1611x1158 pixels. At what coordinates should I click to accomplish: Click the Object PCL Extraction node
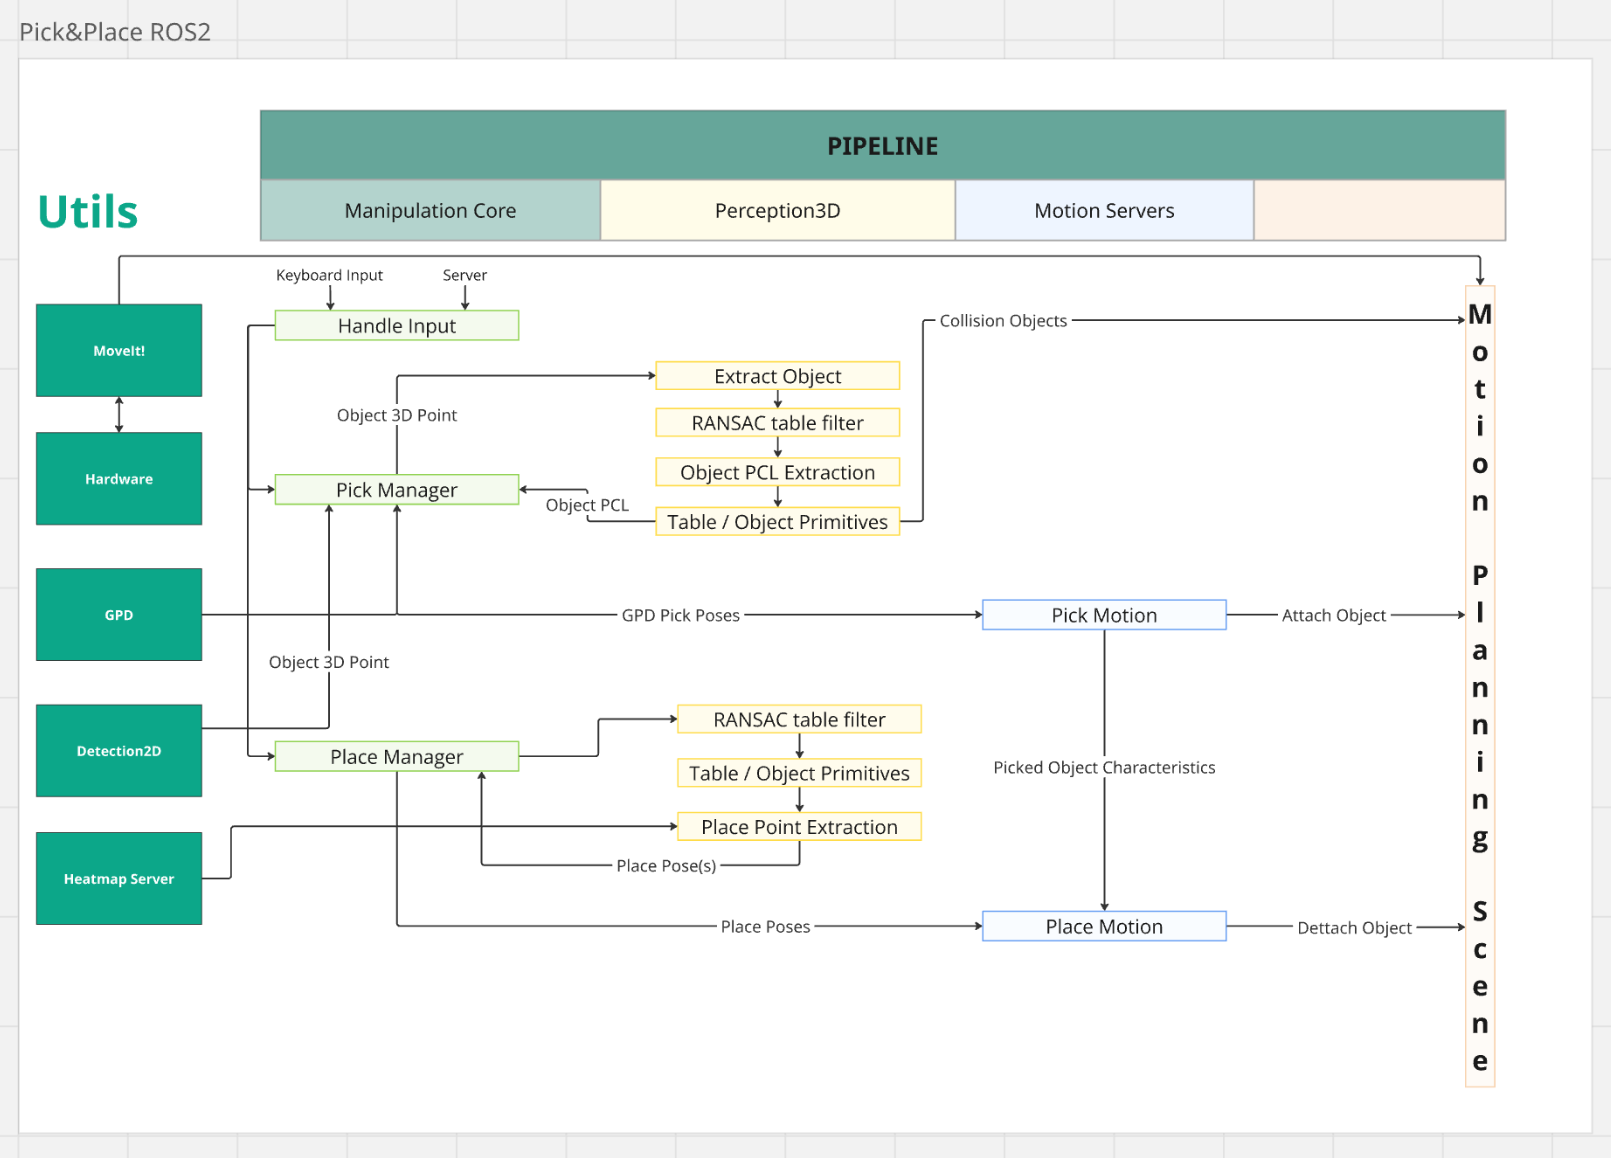click(x=777, y=472)
